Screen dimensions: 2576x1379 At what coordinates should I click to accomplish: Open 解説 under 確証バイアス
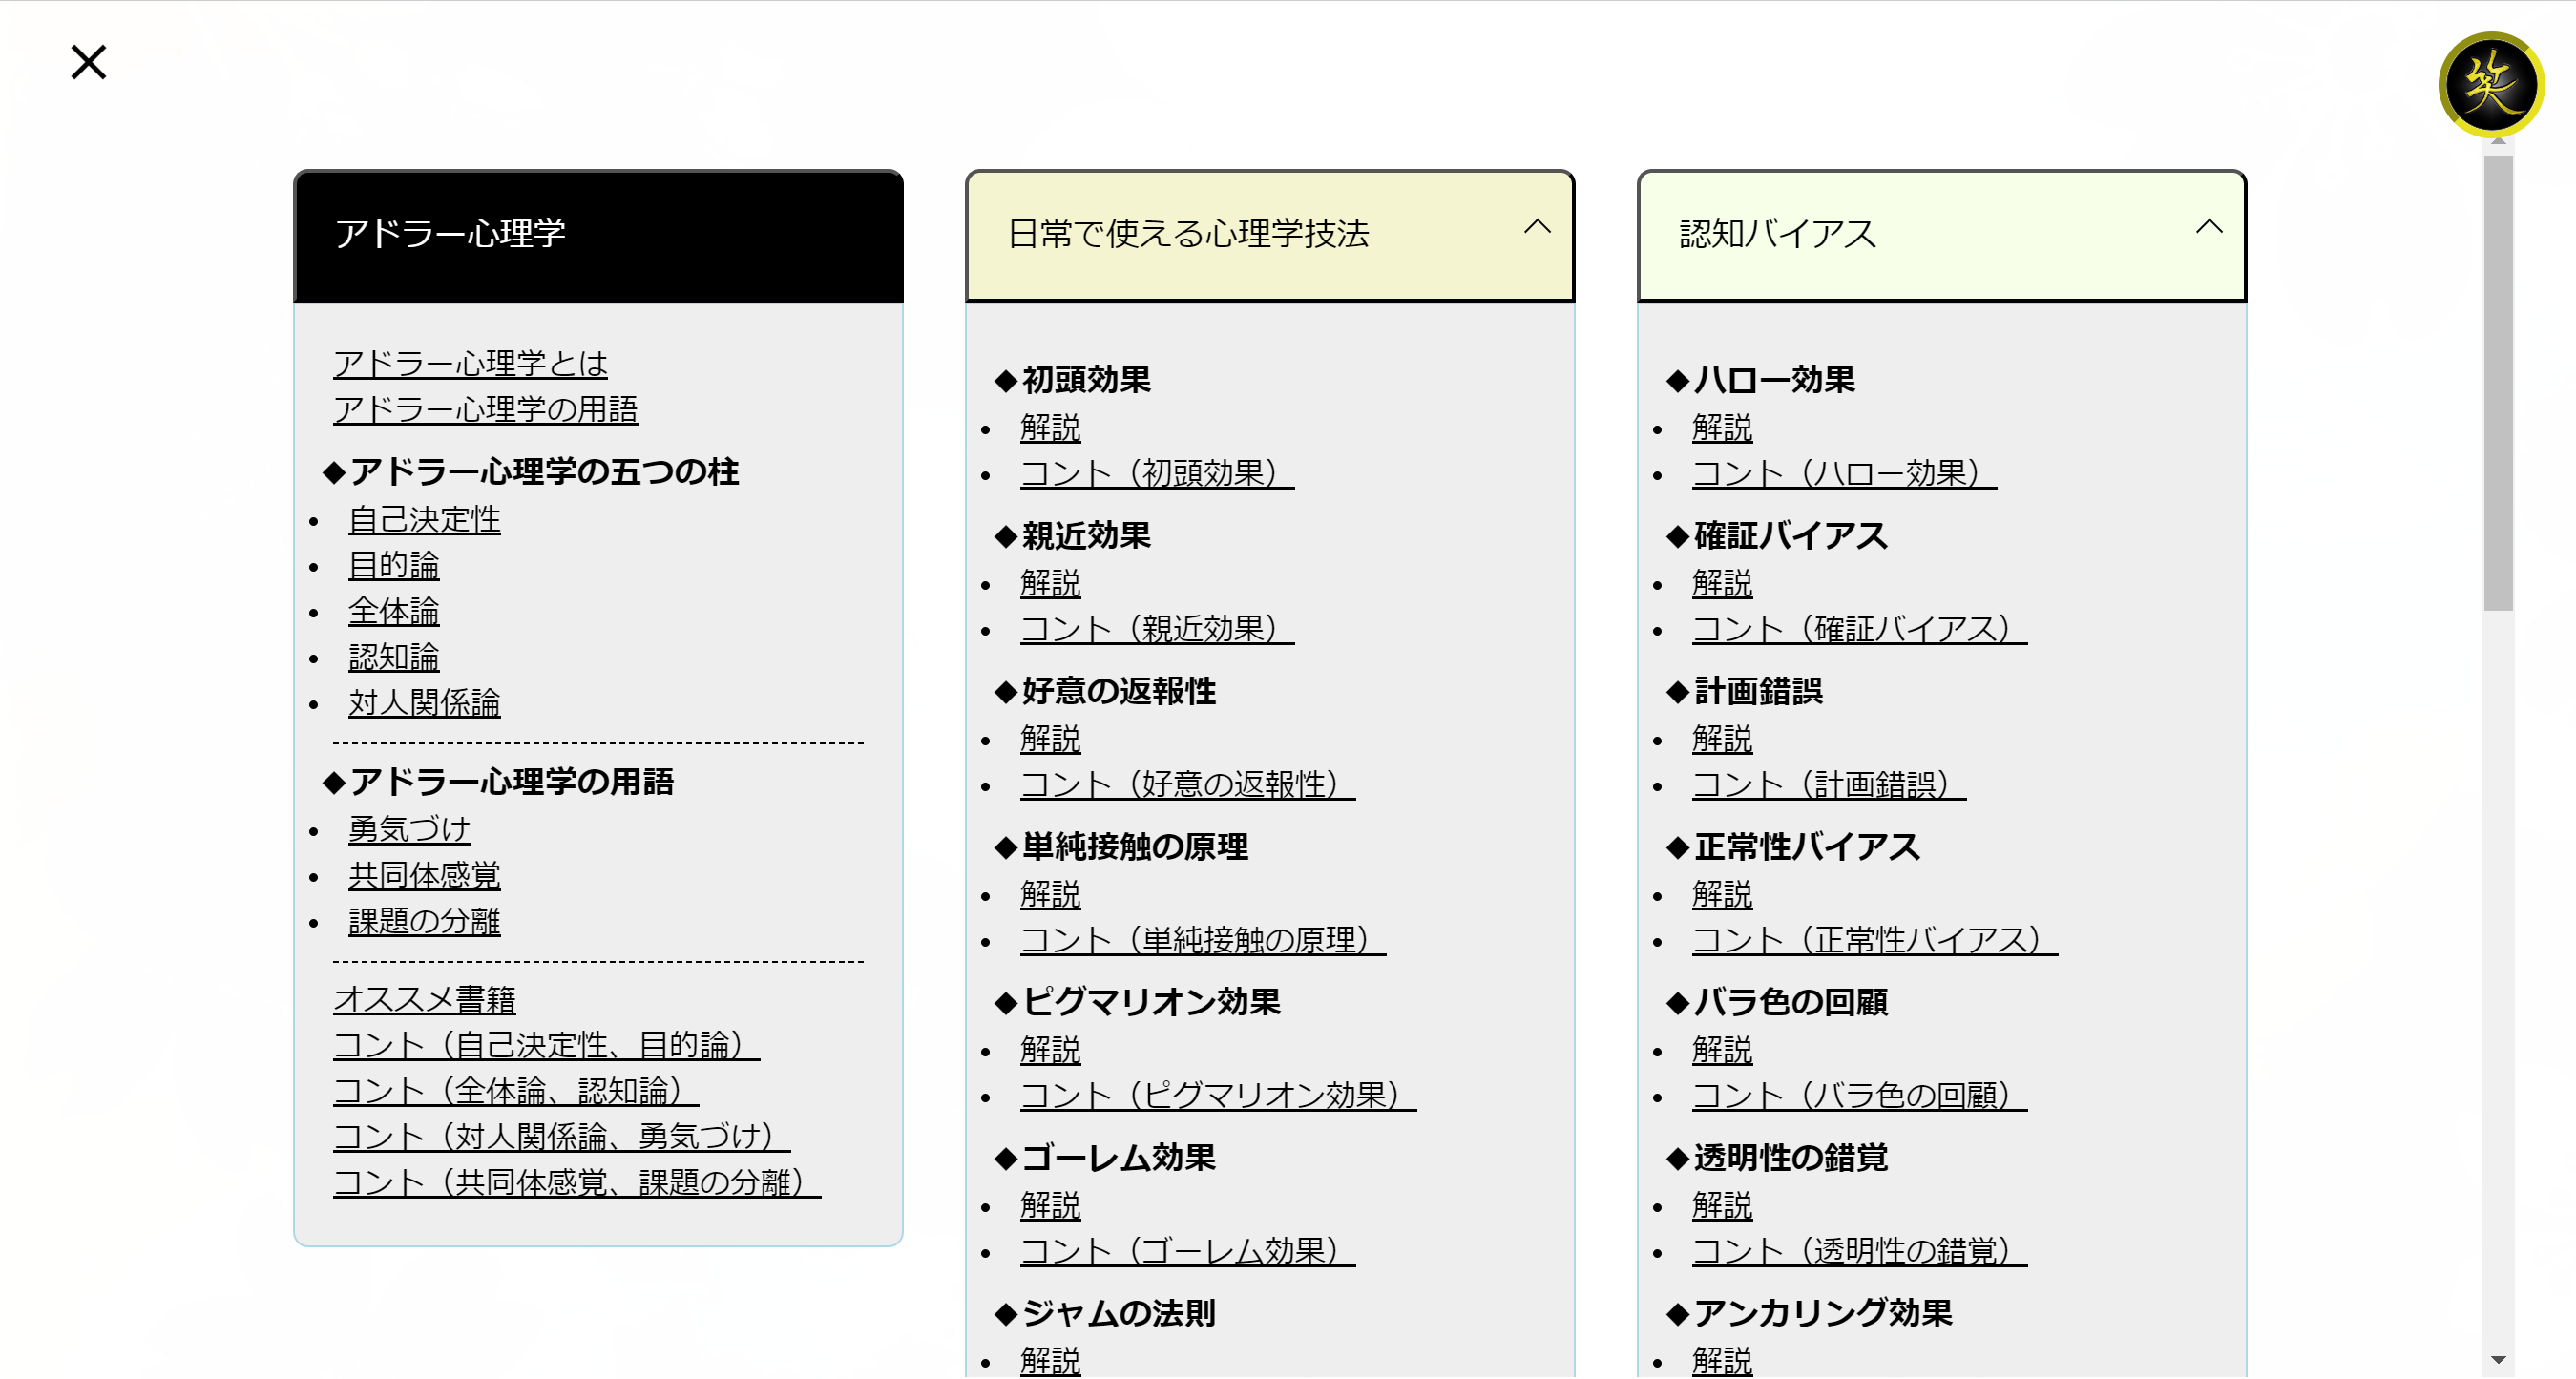[1722, 584]
